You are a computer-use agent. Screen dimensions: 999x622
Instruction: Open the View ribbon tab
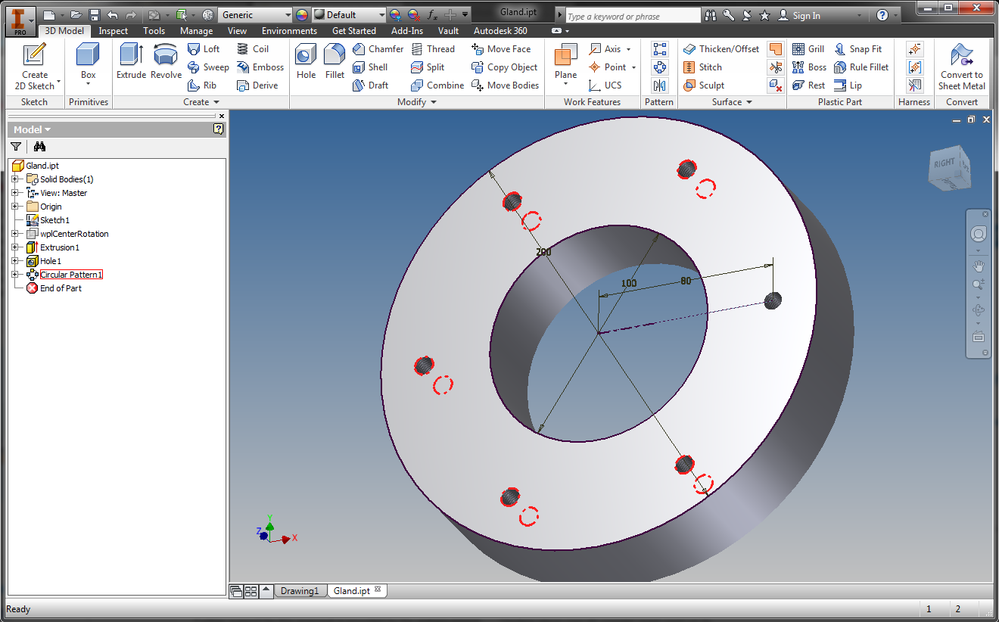coord(237,31)
